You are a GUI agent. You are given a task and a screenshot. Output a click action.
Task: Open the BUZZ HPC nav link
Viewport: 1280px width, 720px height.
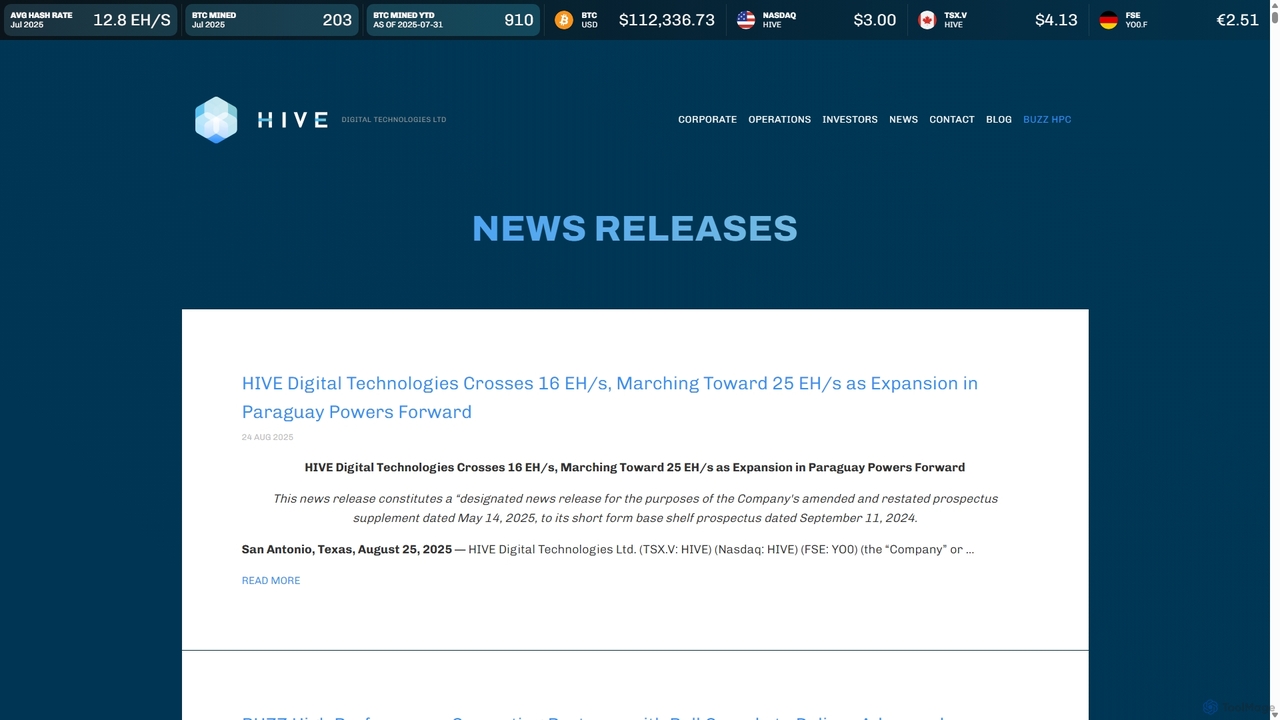1047,119
